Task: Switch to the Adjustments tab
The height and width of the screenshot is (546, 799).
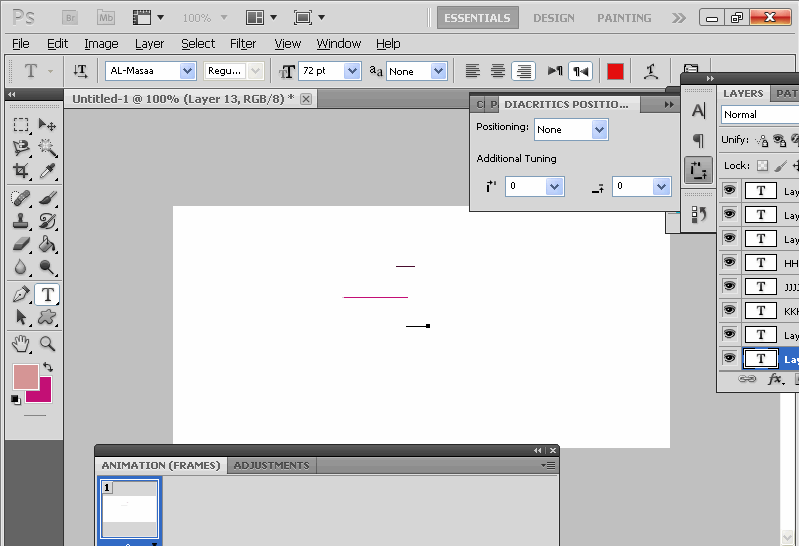Action: [272, 465]
